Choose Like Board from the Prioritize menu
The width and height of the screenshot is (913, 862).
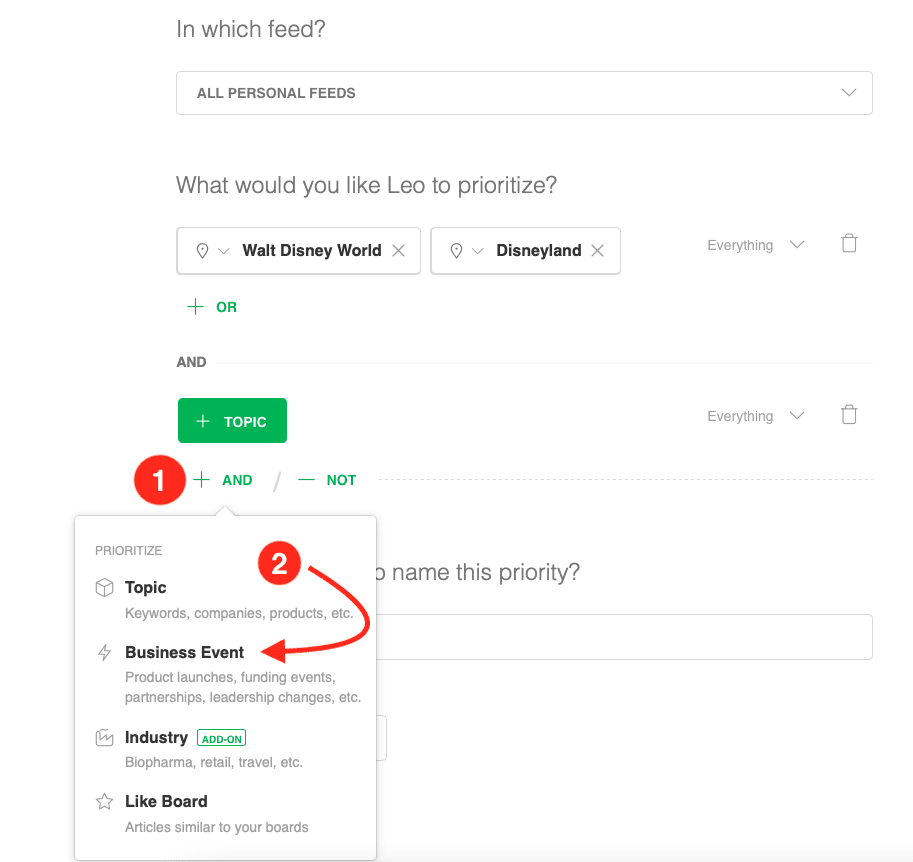point(166,802)
